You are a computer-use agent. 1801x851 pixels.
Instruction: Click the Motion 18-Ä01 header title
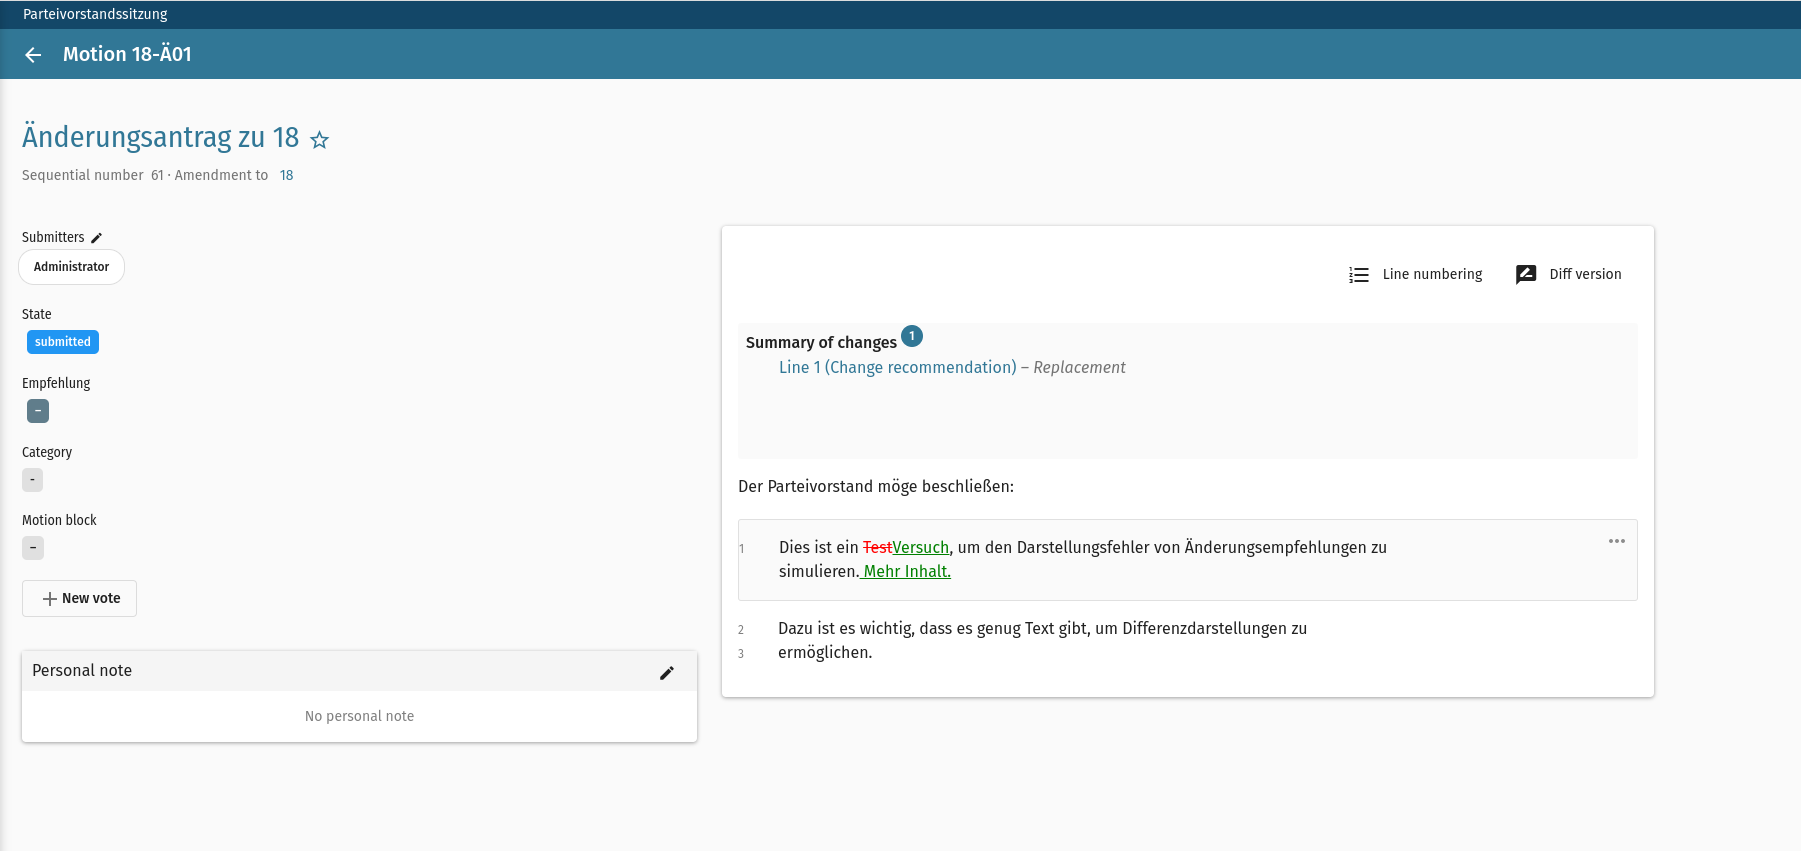tap(127, 54)
